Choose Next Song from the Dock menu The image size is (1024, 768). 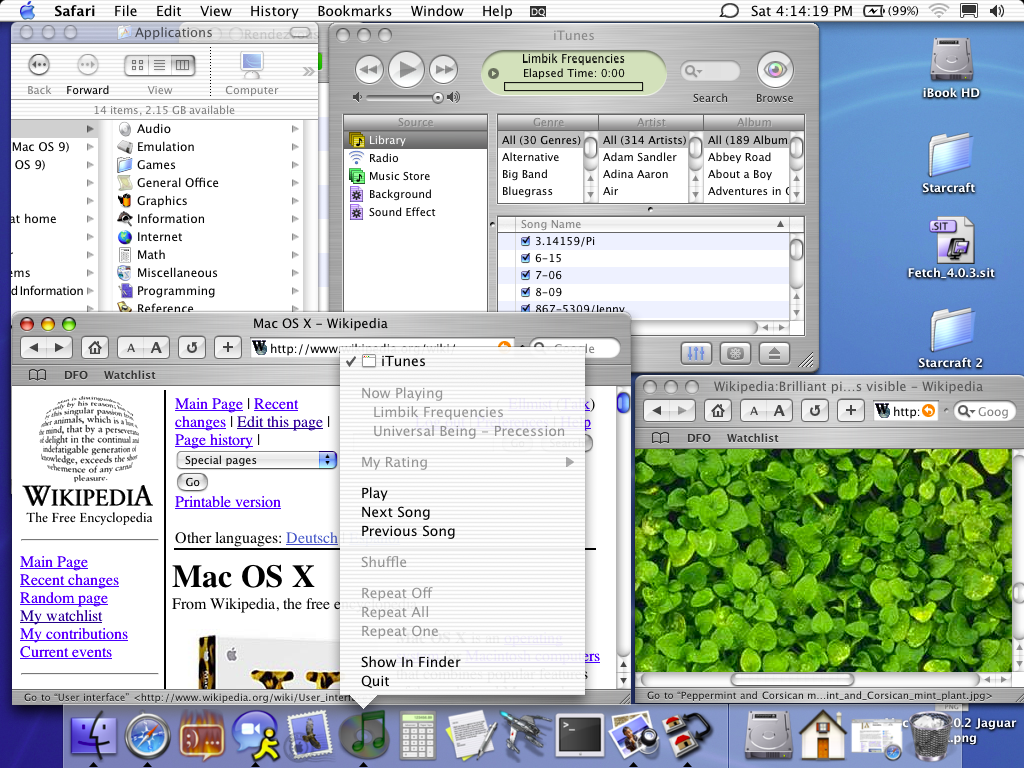(x=395, y=512)
